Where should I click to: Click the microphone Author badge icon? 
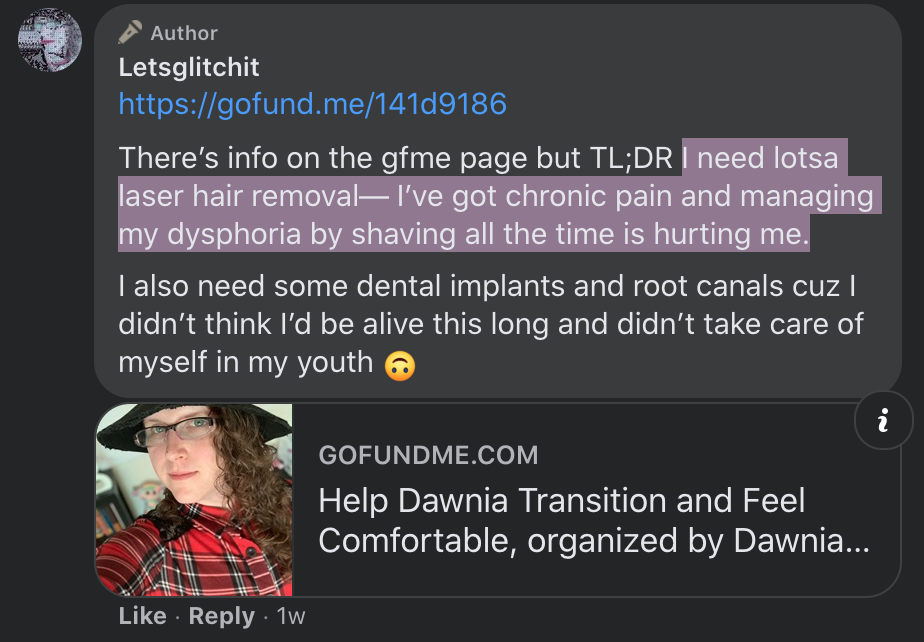point(130,32)
